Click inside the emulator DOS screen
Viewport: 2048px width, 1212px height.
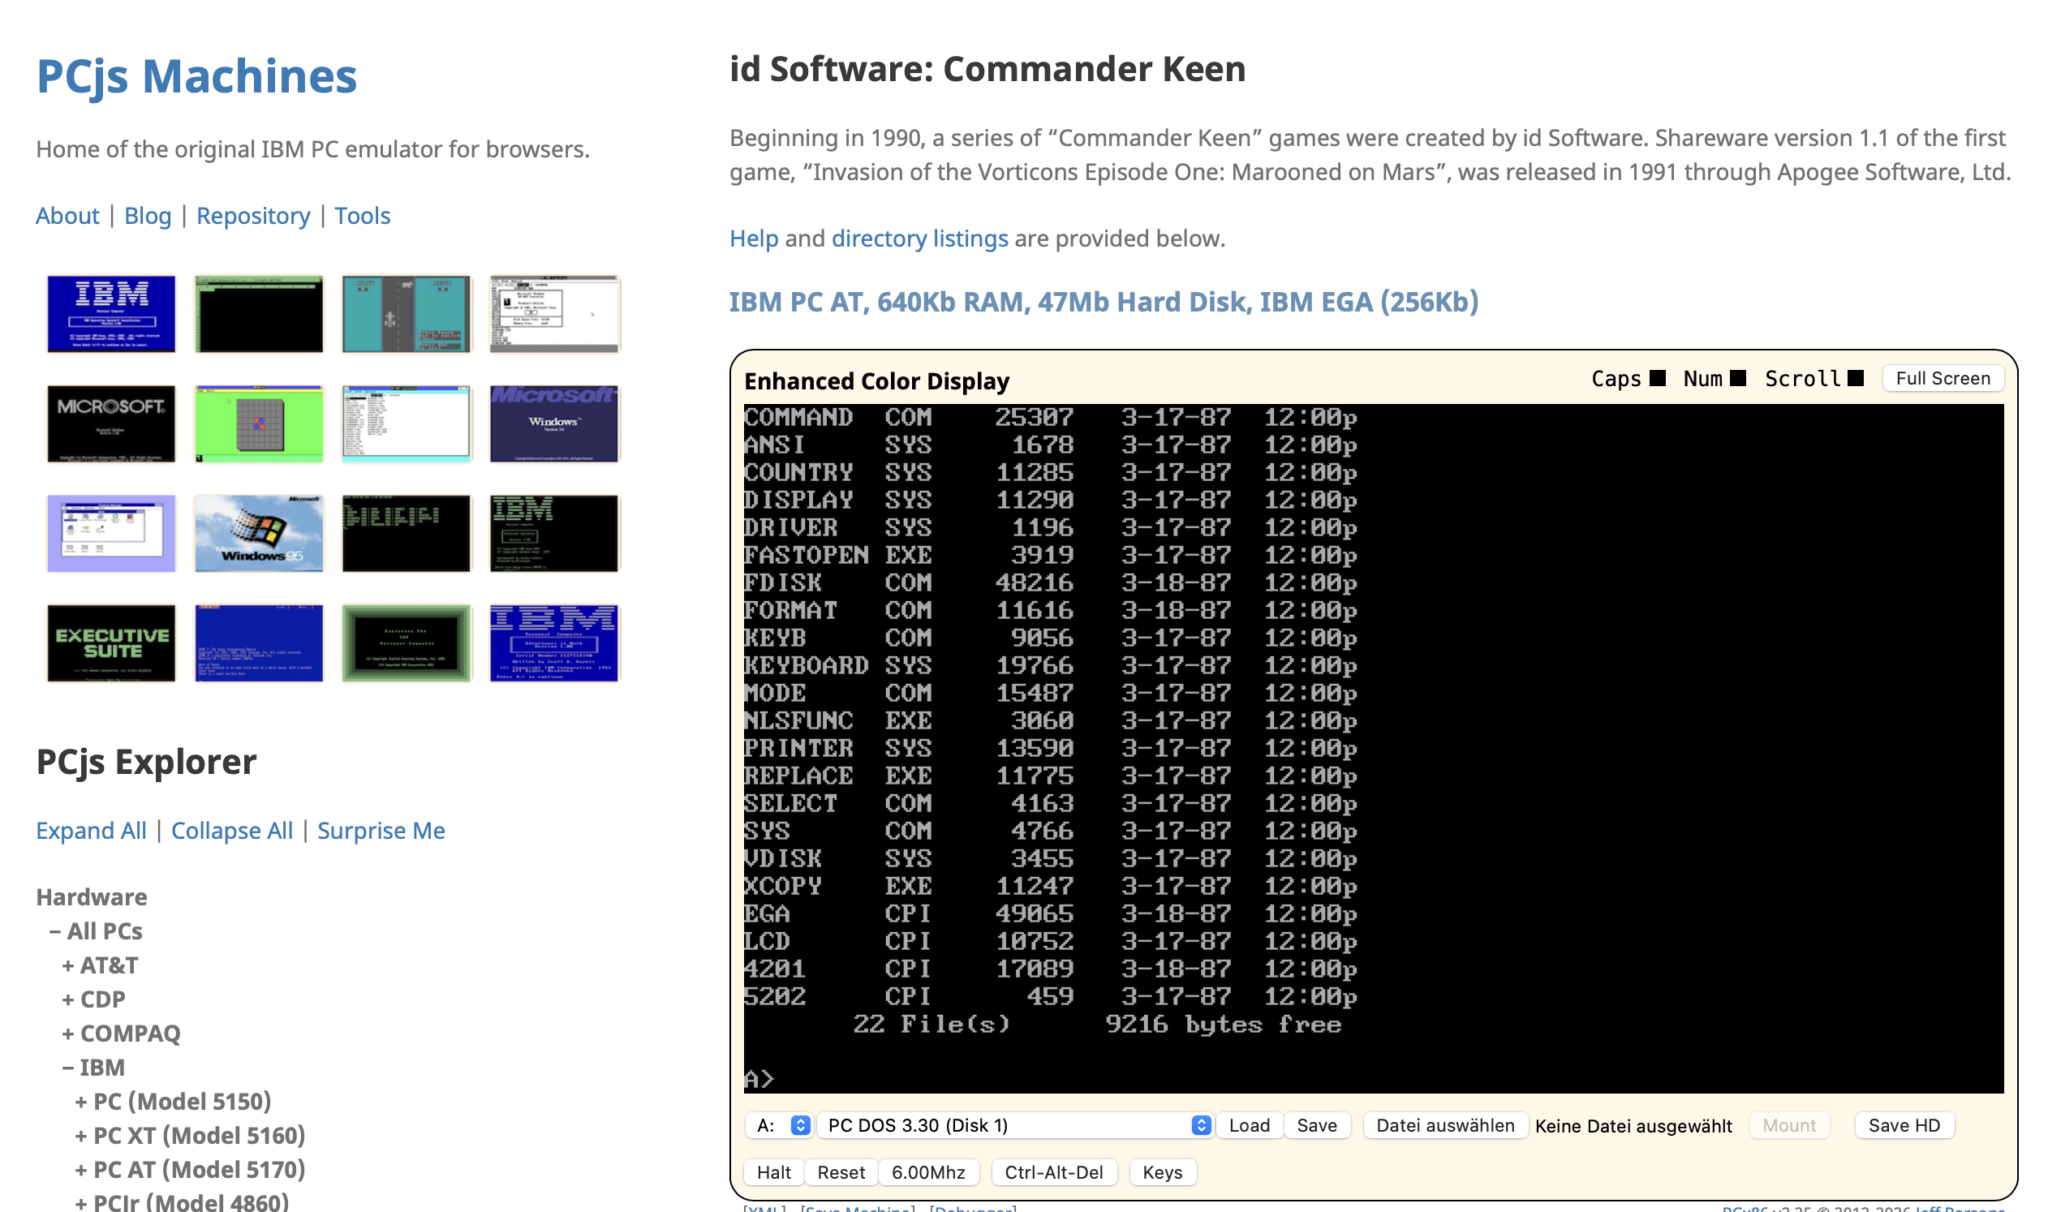tap(1372, 748)
